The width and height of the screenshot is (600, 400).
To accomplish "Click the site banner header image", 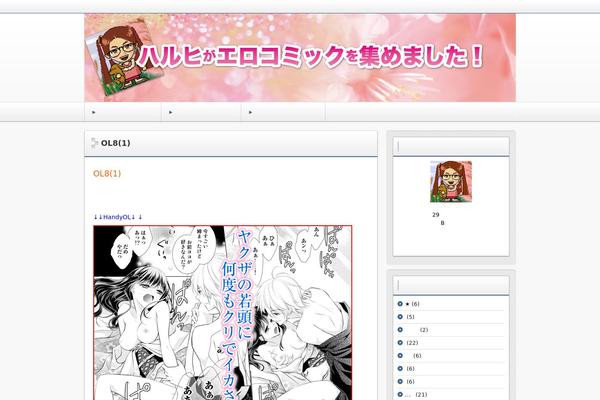I will 300,58.
